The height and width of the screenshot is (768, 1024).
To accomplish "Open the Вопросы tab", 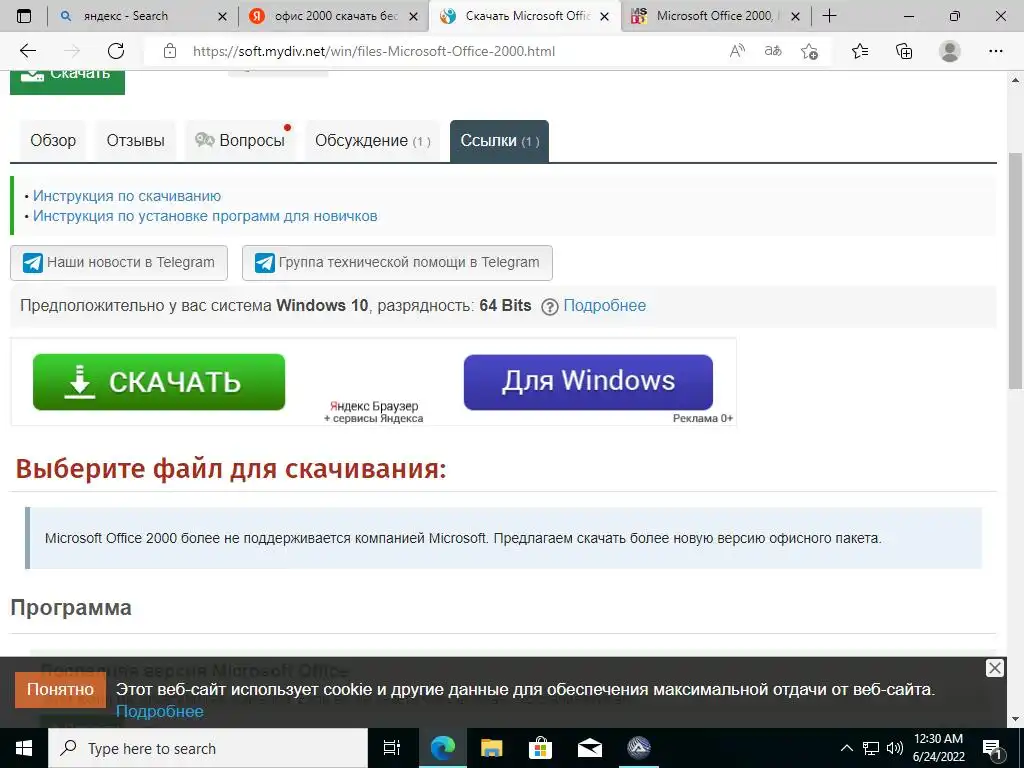I will [x=240, y=140].
